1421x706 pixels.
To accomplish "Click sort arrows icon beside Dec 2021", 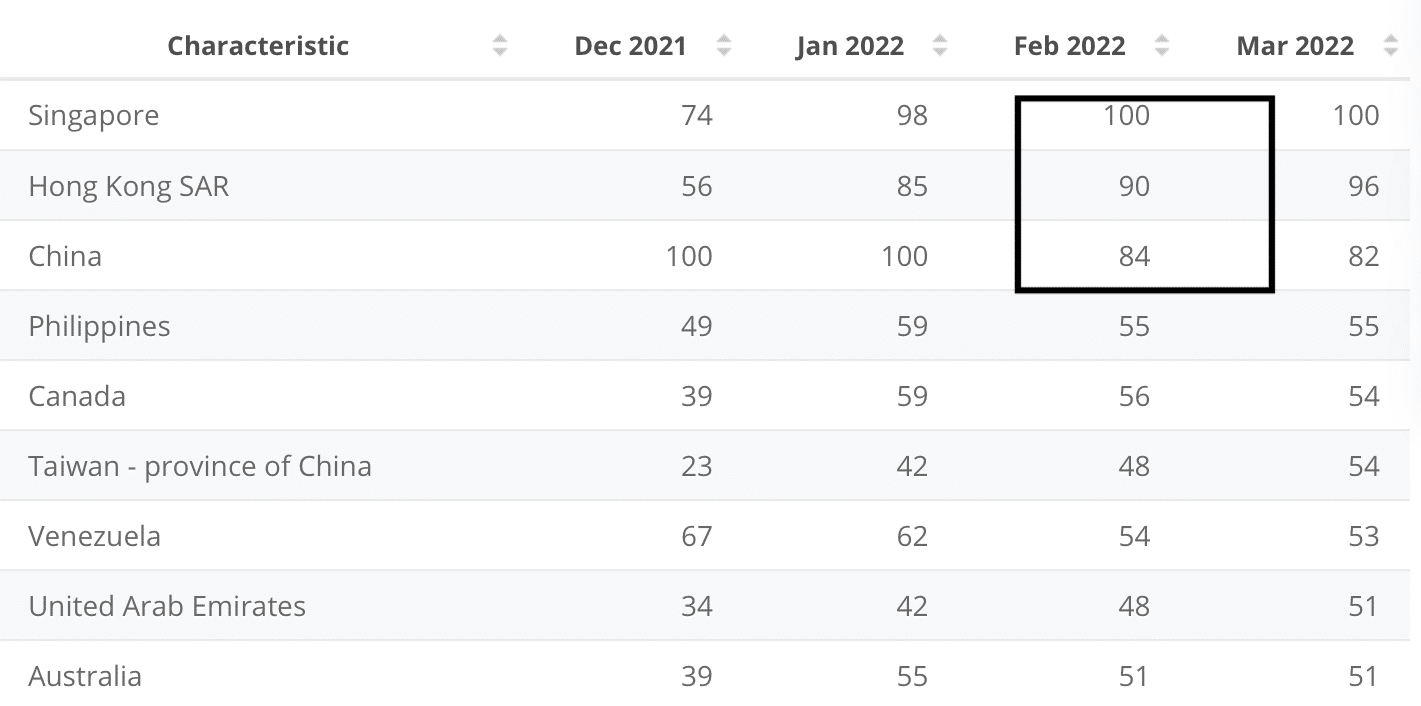I will click(724, 46).
